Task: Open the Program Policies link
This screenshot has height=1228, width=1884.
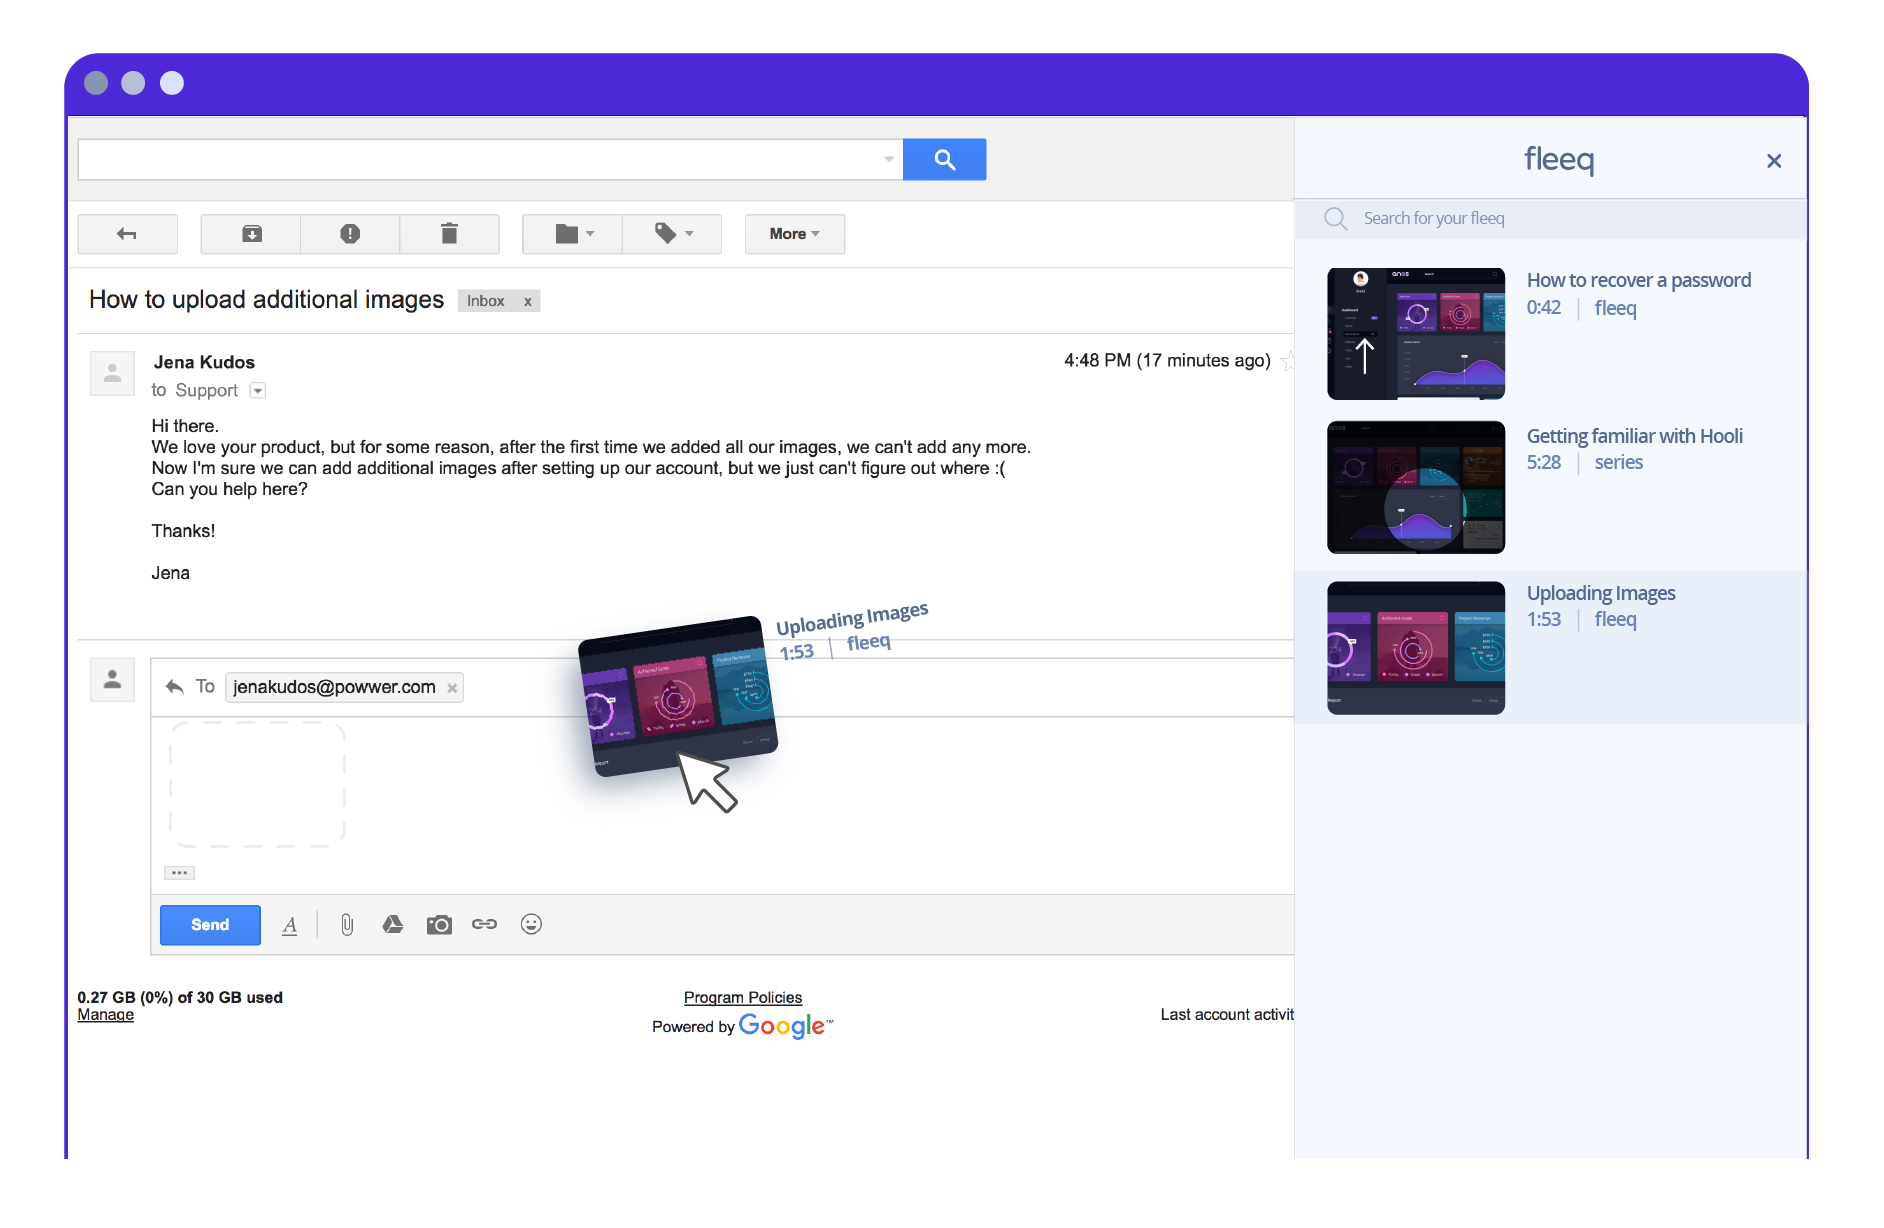Action: click(743, 998)
